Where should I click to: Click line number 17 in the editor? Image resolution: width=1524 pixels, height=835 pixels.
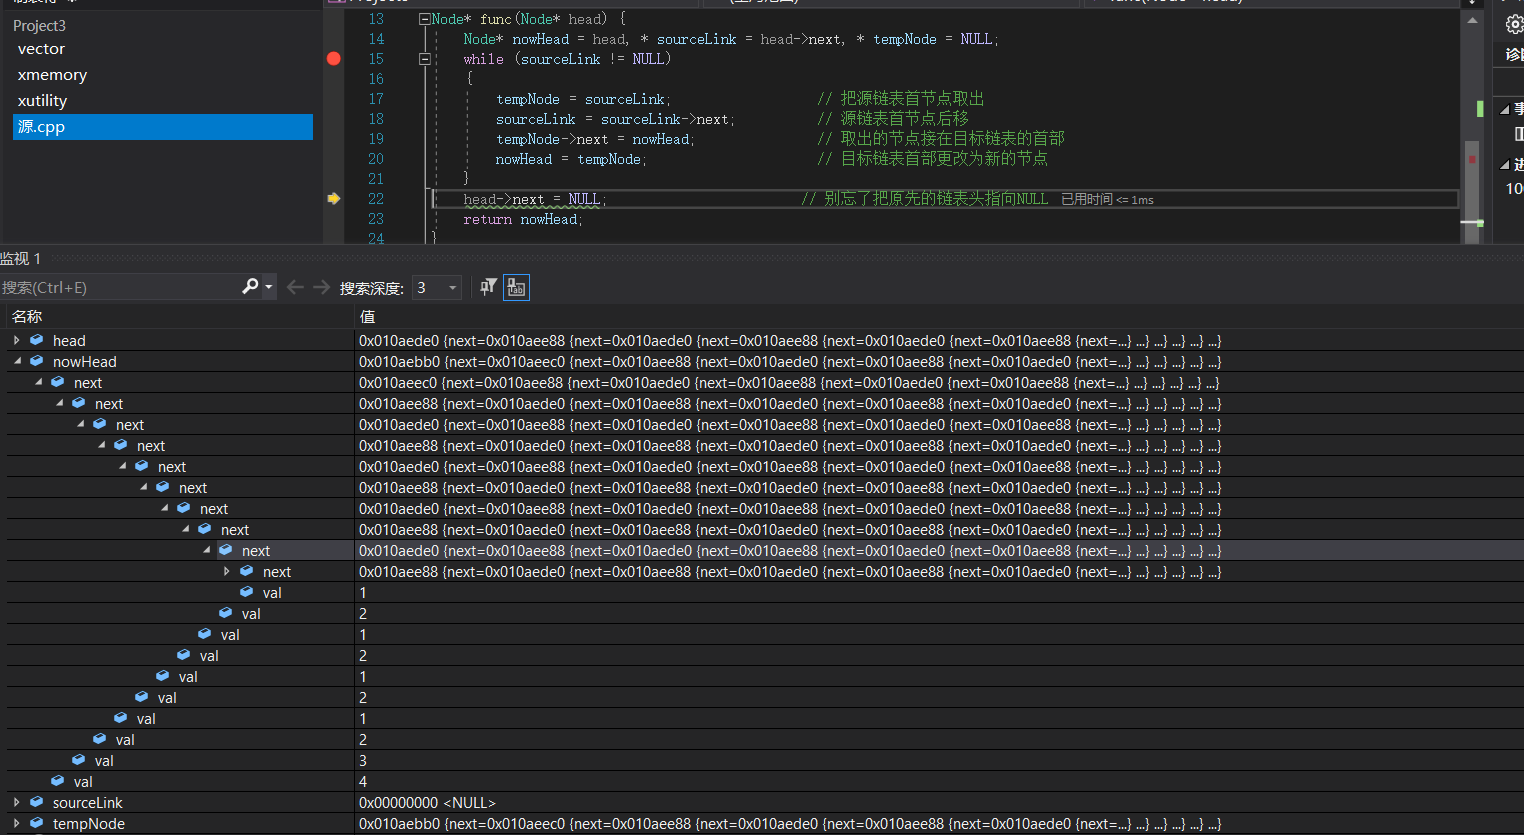click(x=376, y=99)
